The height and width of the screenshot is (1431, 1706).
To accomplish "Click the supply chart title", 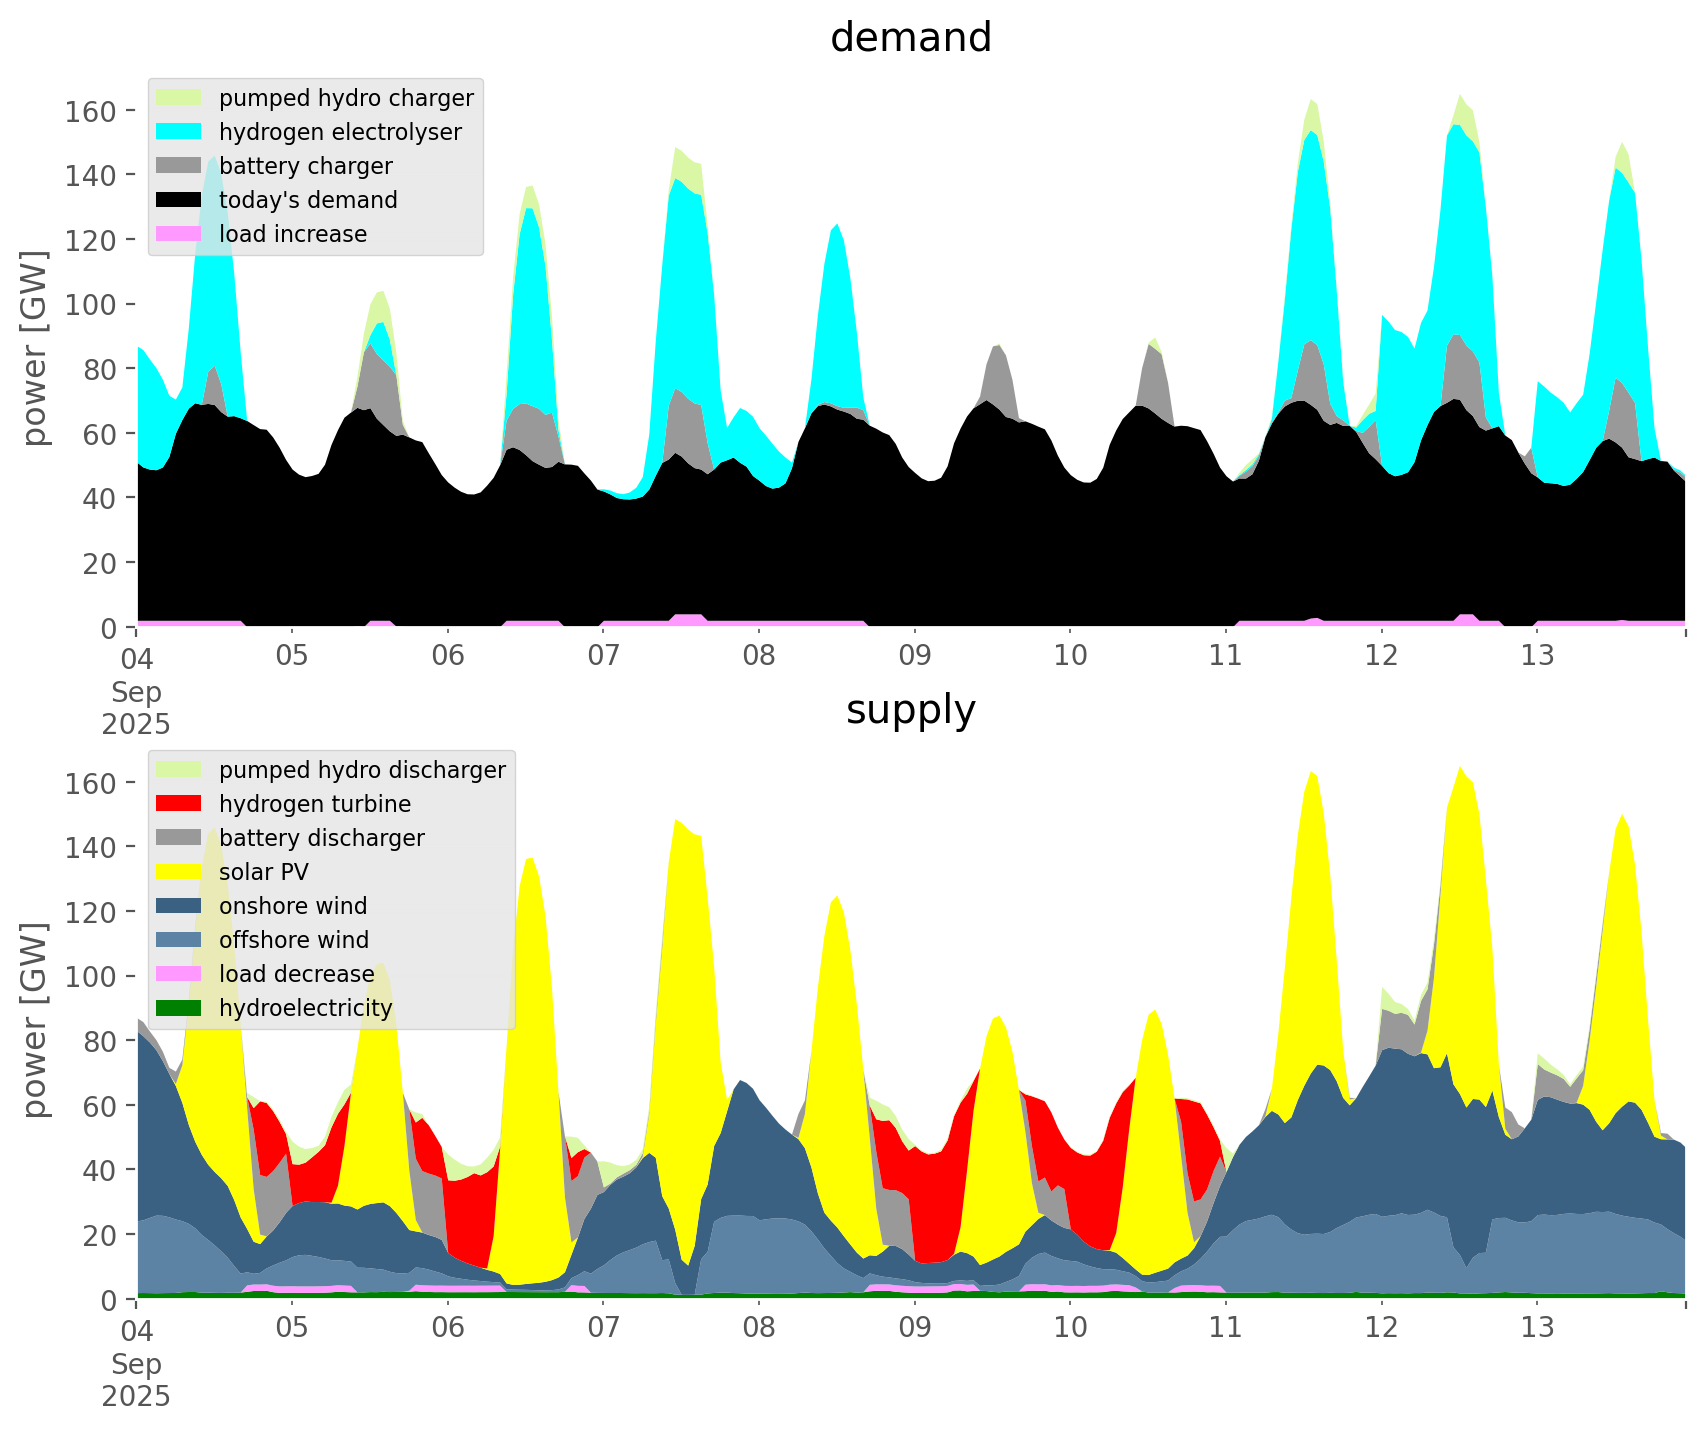I will coord(910,710).
